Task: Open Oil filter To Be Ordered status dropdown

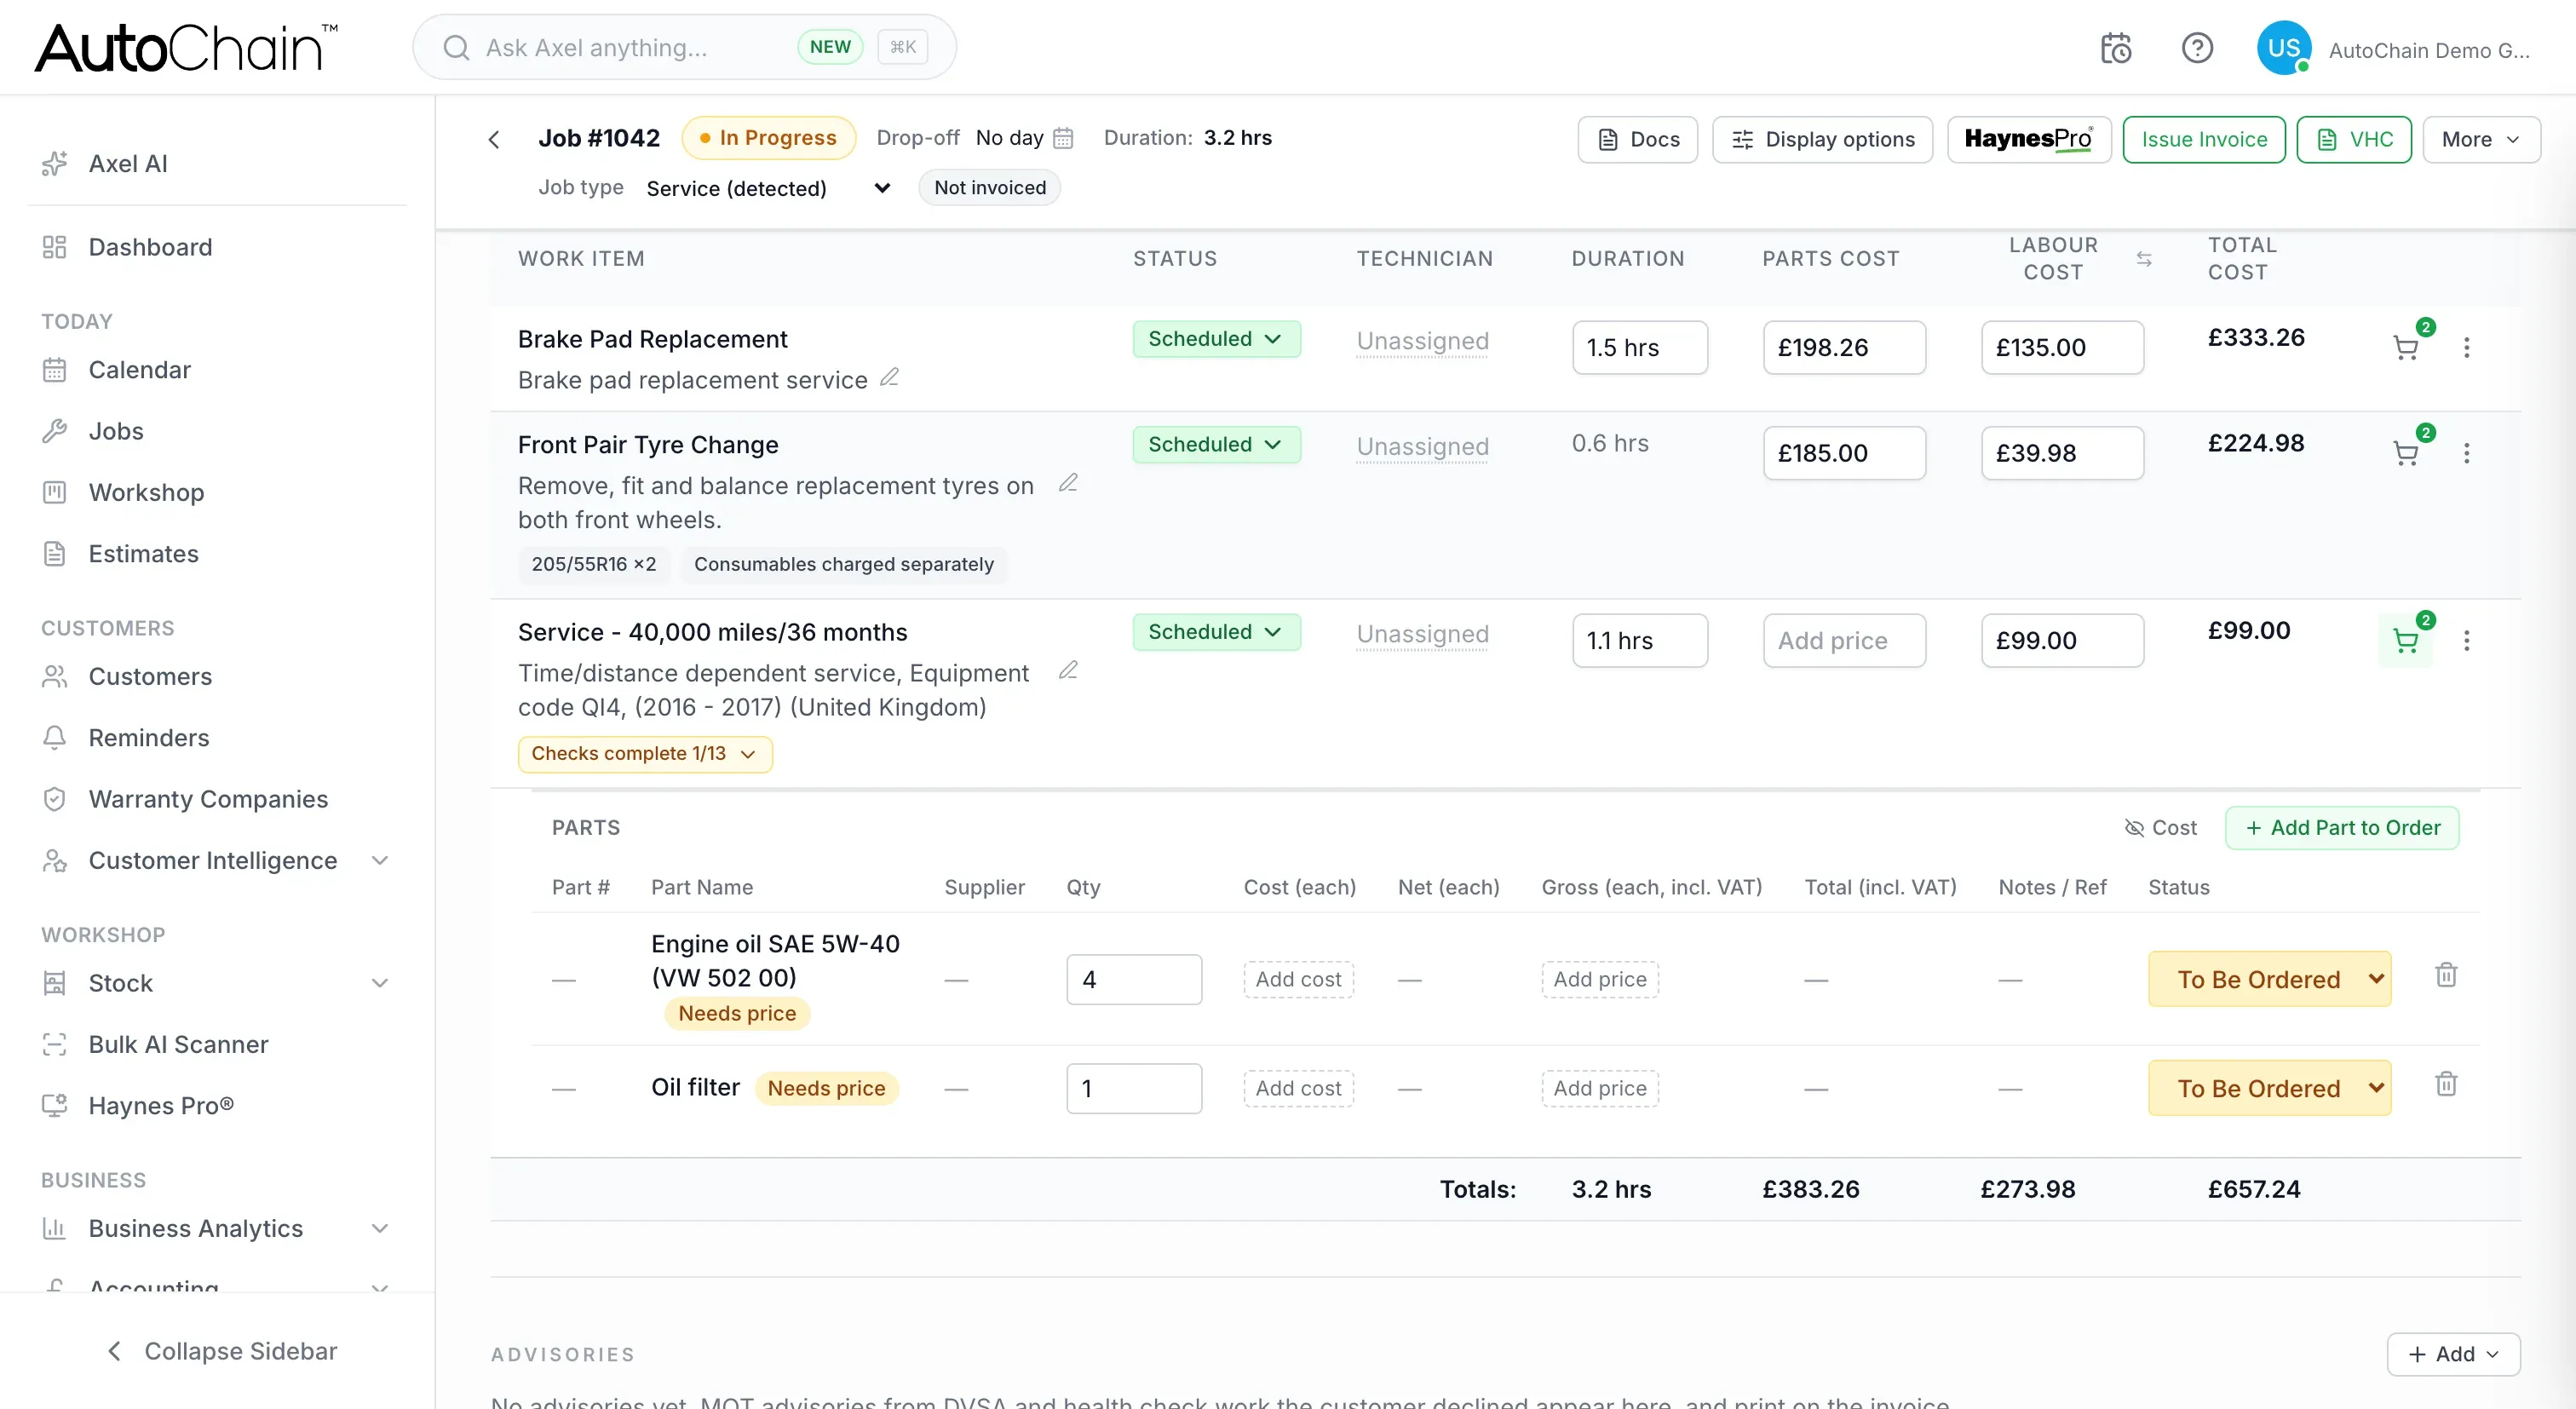Action: pos(2269,1088)
